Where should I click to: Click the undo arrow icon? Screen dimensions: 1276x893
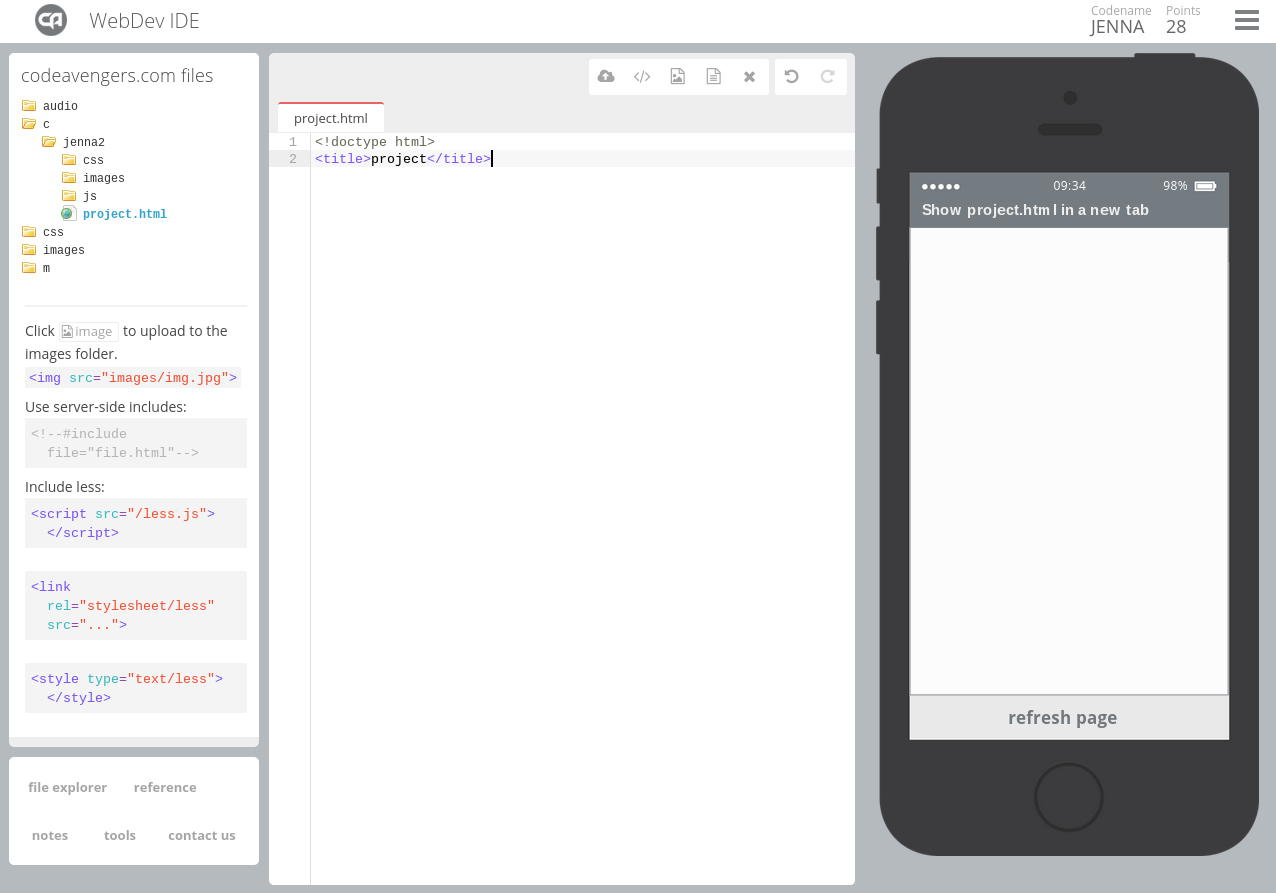[x=792, y=76]
